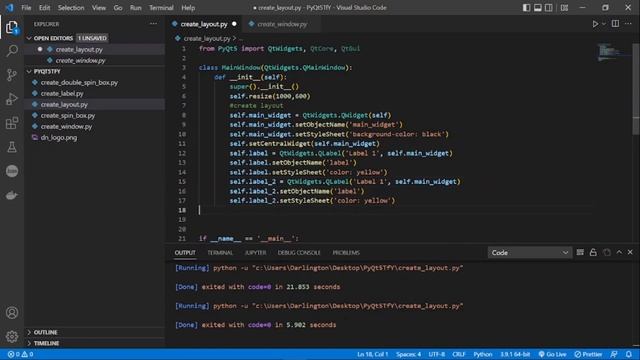Open the run button dropdown arrow
This screenshot has width=640, height=360.
pos(604,24)
